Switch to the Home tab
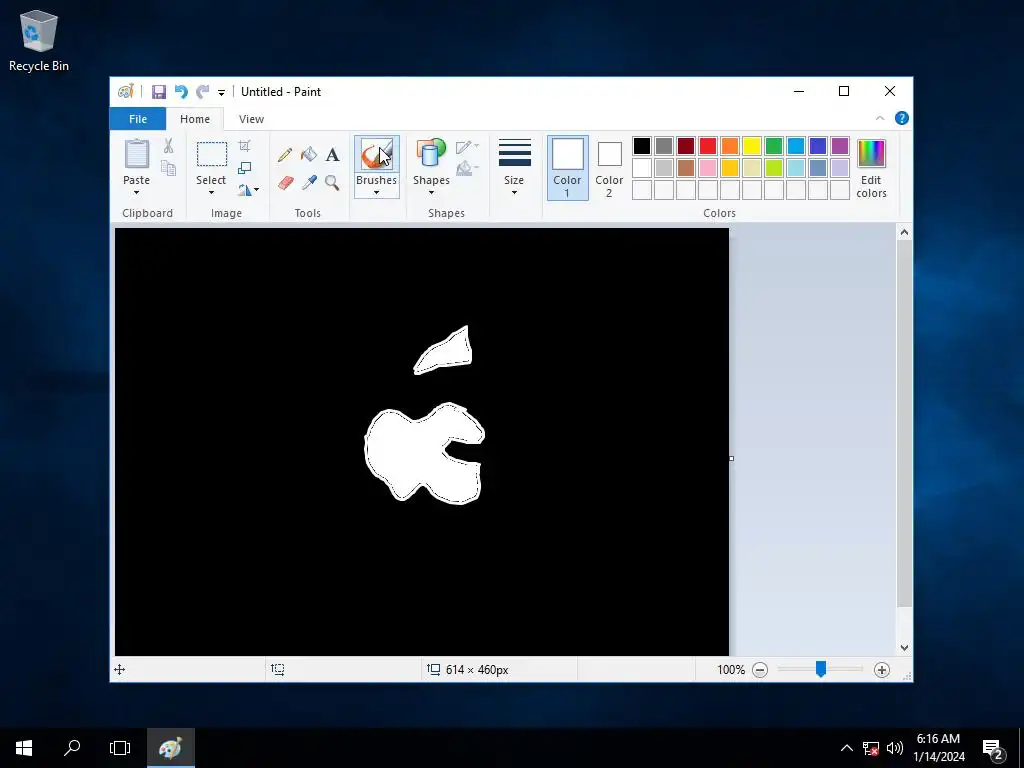This screenshot has width=1024, height=768. point(195,119)
